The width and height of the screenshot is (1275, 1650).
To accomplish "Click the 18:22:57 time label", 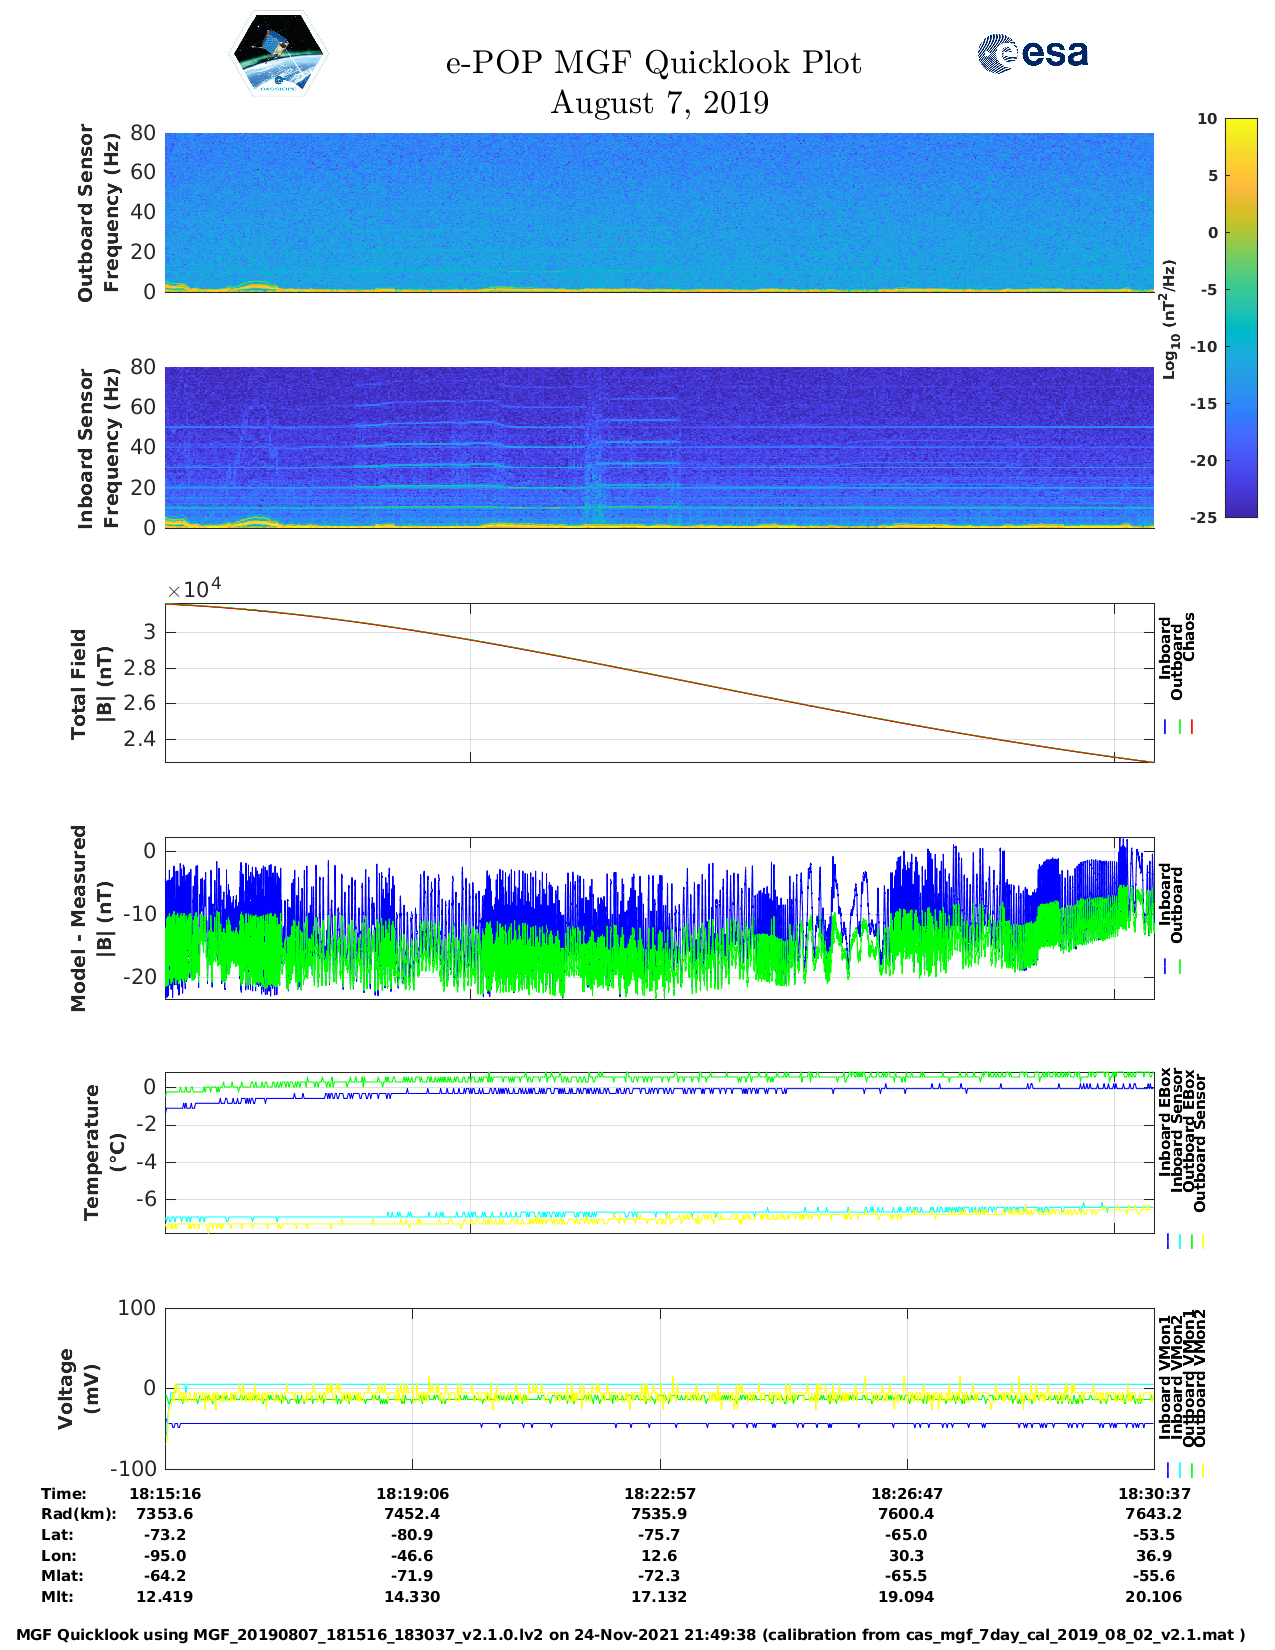I will (x=659, y=1493).
